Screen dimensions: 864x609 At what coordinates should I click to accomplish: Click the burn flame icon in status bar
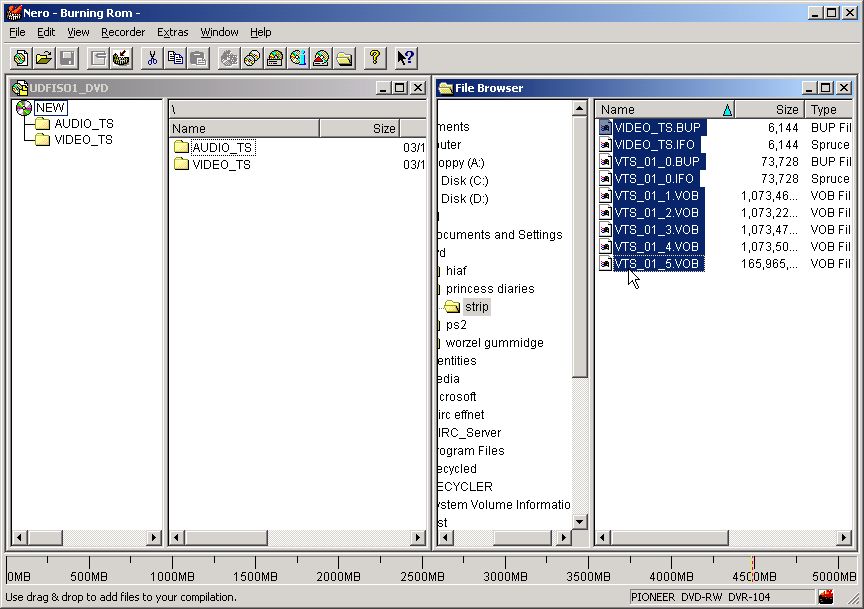826,597
